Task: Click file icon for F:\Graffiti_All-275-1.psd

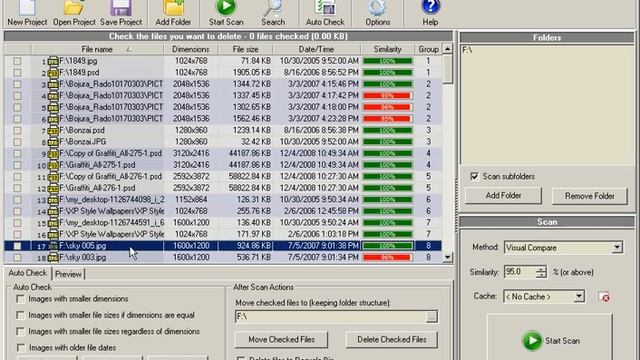Action: pyautogui.click(x=53, y=165)
